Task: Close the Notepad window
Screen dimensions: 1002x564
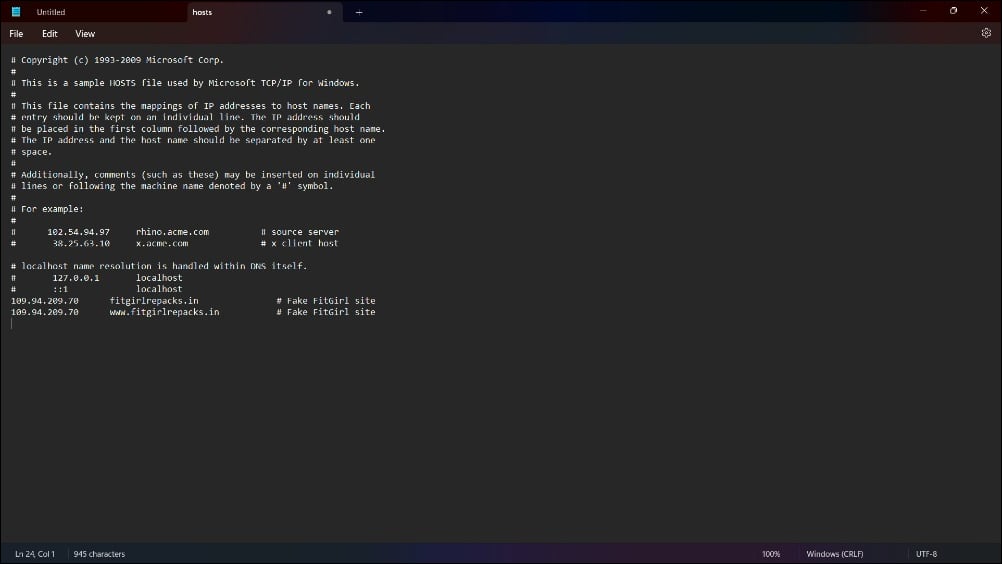Action: pos(984,11)
